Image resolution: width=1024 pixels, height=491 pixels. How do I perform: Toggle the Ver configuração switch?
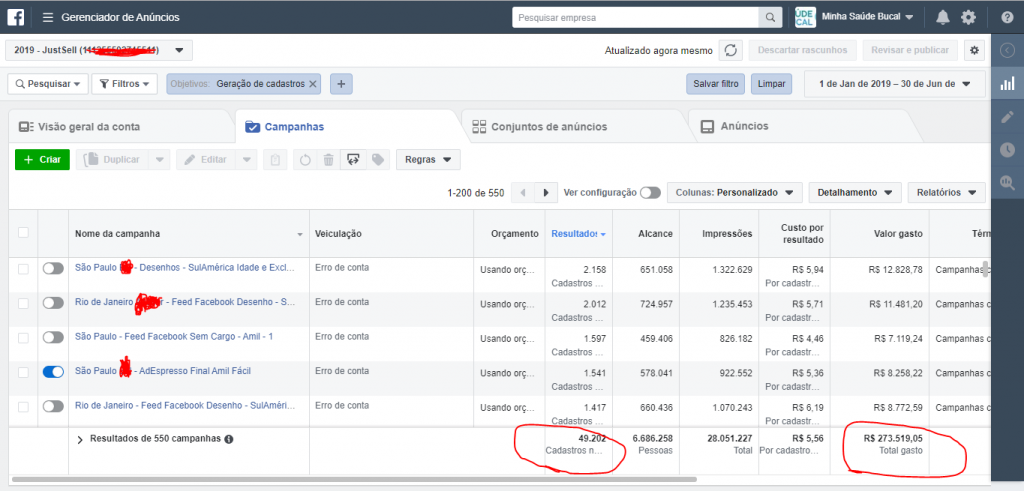point(650,192)
